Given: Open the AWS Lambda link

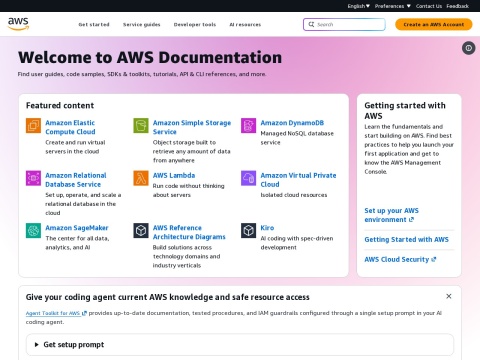Looking at the screenshot, I should click(x=174, y=175).
